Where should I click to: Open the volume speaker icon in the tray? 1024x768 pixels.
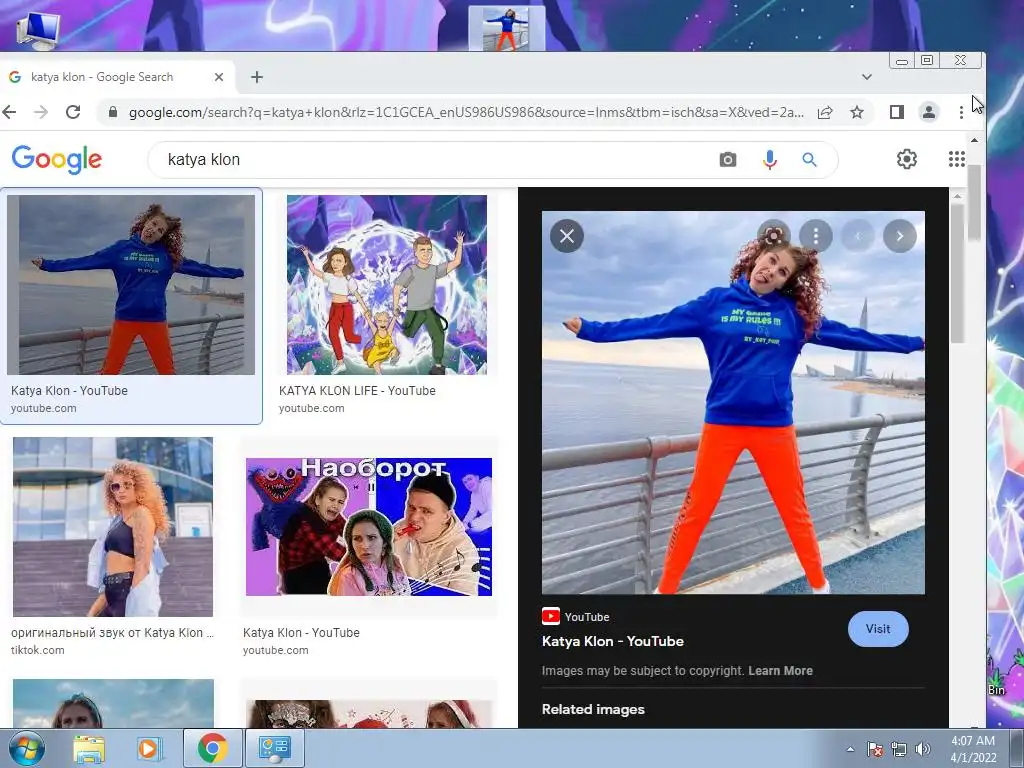(x=922, y=749)
